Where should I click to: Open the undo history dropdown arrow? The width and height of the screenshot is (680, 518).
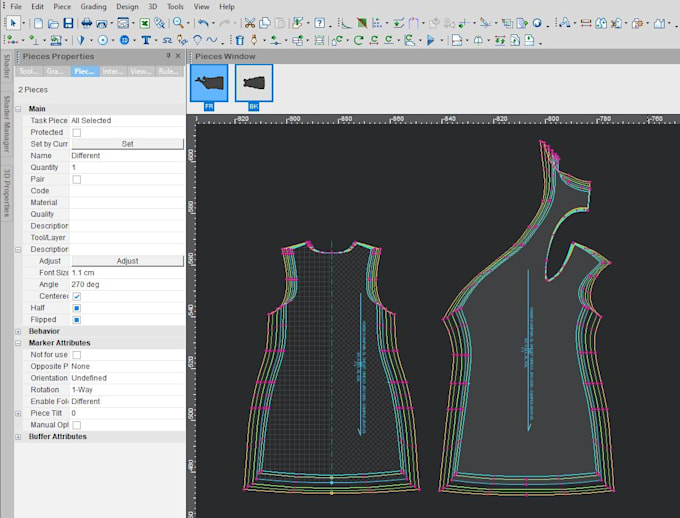(x=212, y=23)
